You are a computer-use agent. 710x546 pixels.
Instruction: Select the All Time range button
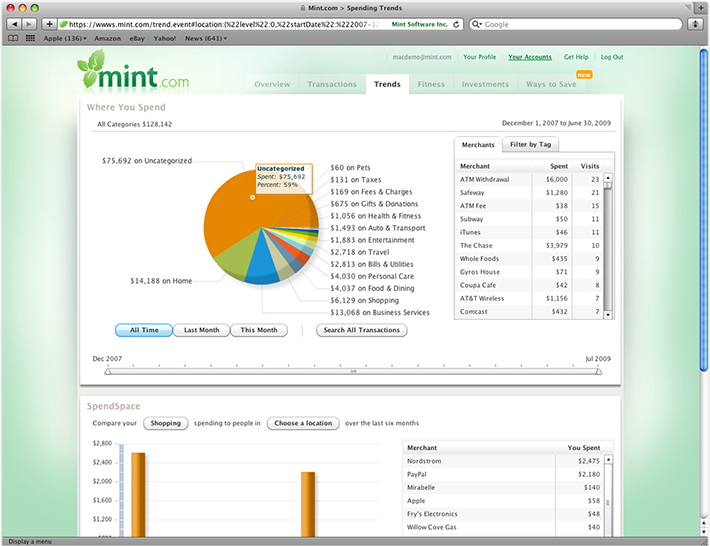(144, 330)
